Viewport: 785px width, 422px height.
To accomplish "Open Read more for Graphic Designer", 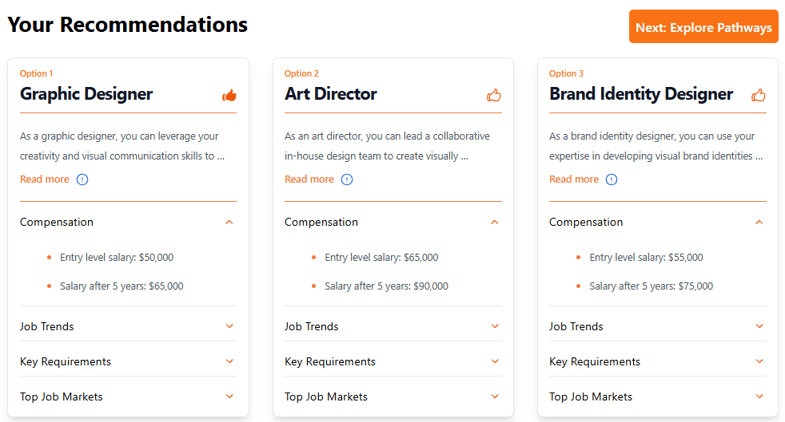I will point(45,180).
